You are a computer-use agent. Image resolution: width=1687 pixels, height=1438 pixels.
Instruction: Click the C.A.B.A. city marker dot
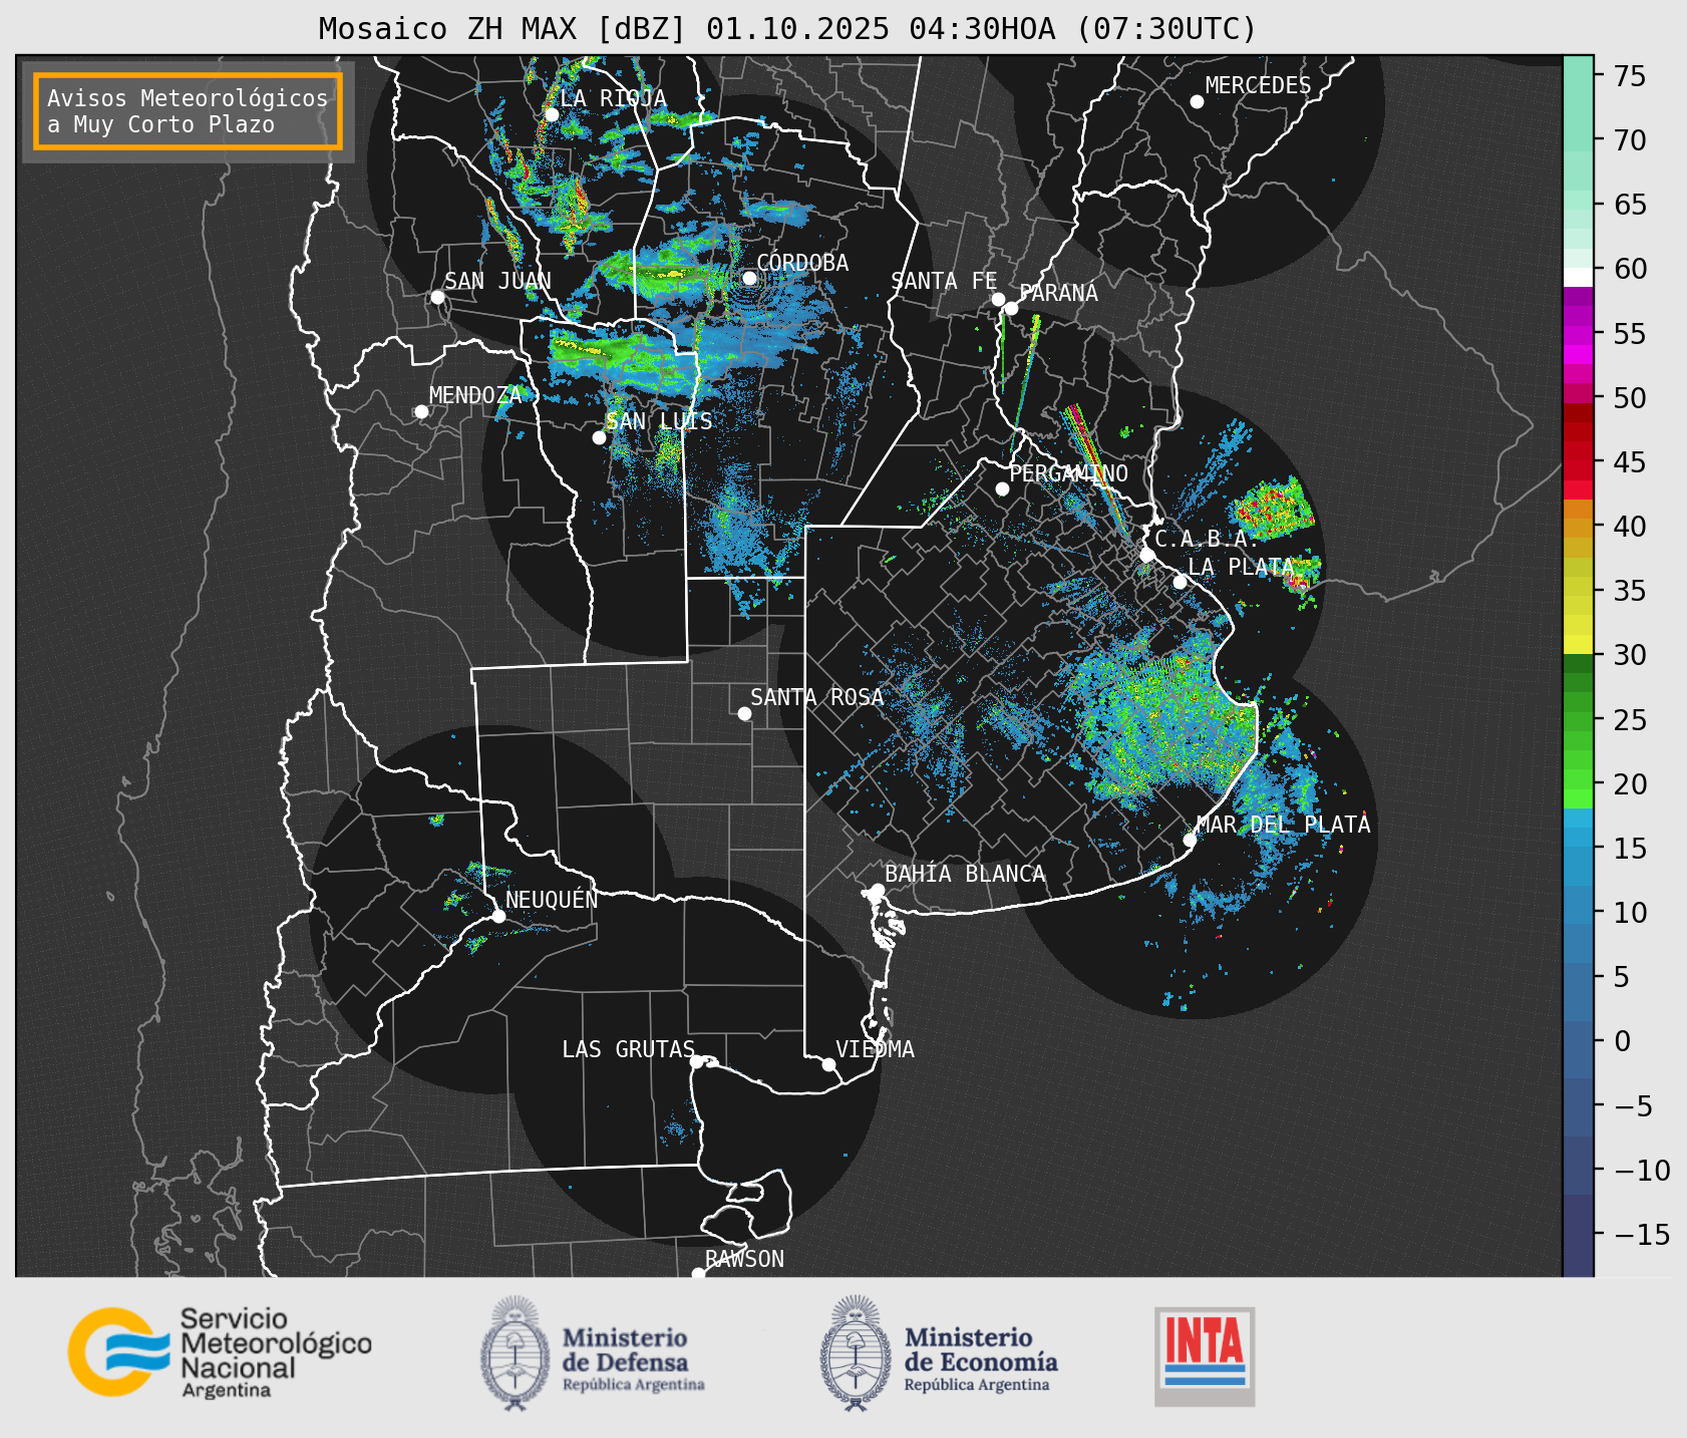(1147, 555)
